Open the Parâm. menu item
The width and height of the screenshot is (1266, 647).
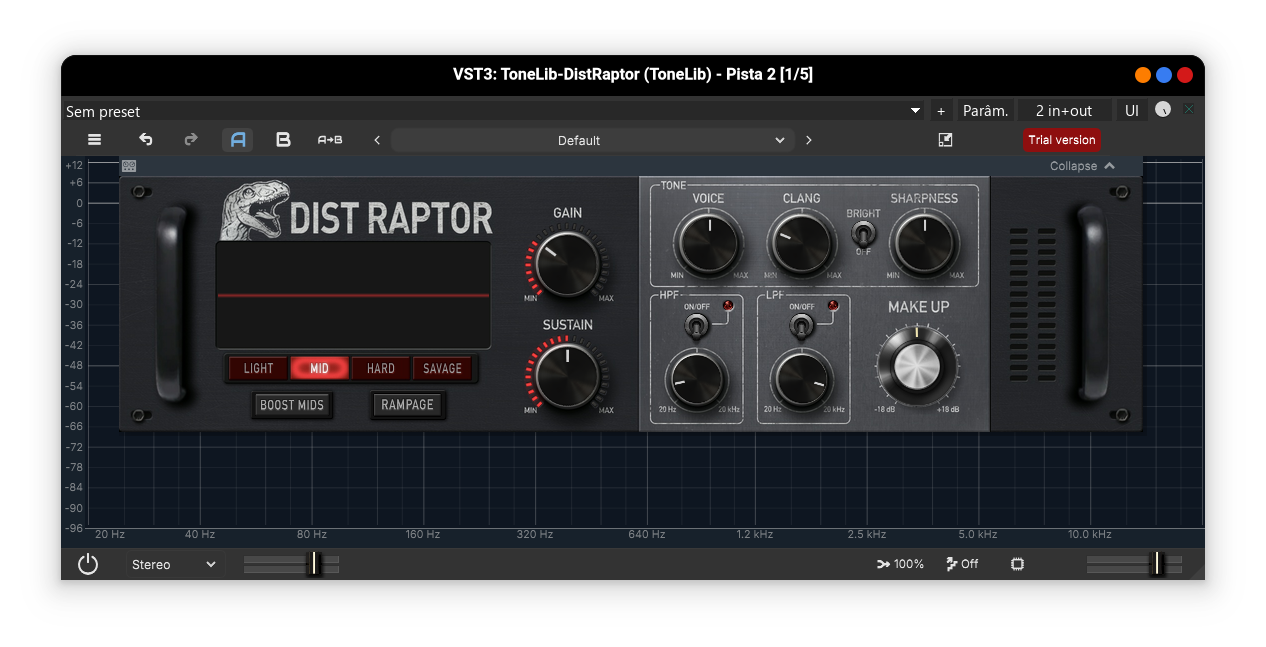[985, 110]
